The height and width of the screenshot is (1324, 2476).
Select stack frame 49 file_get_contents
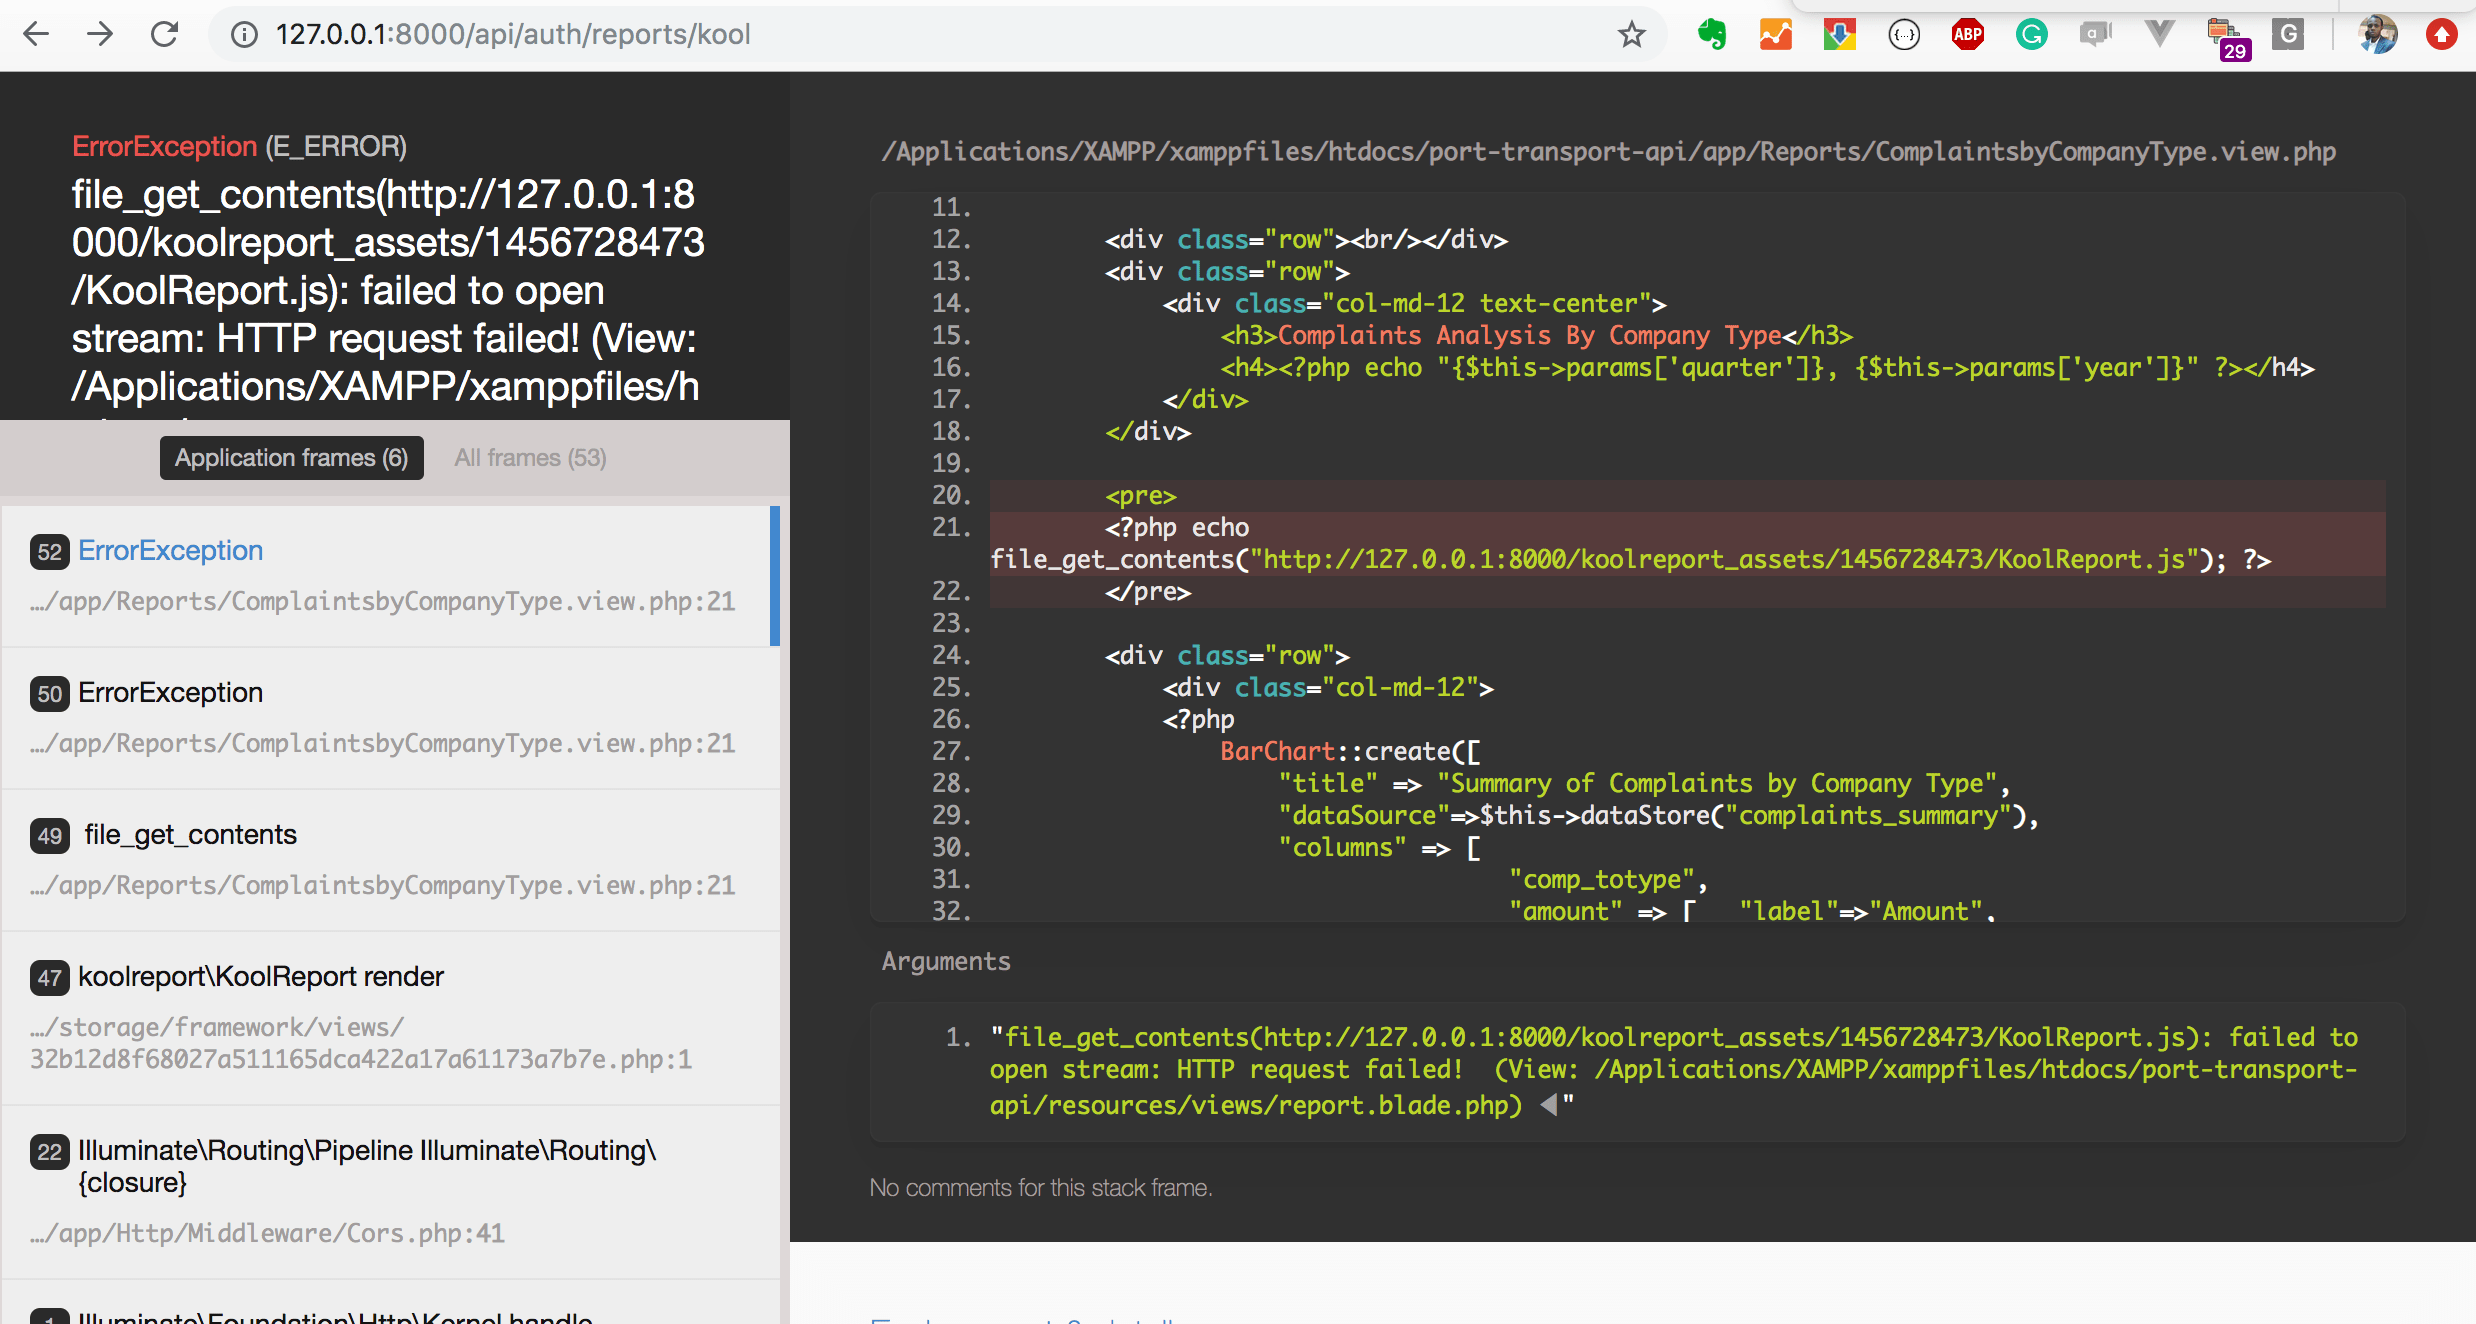390,860
